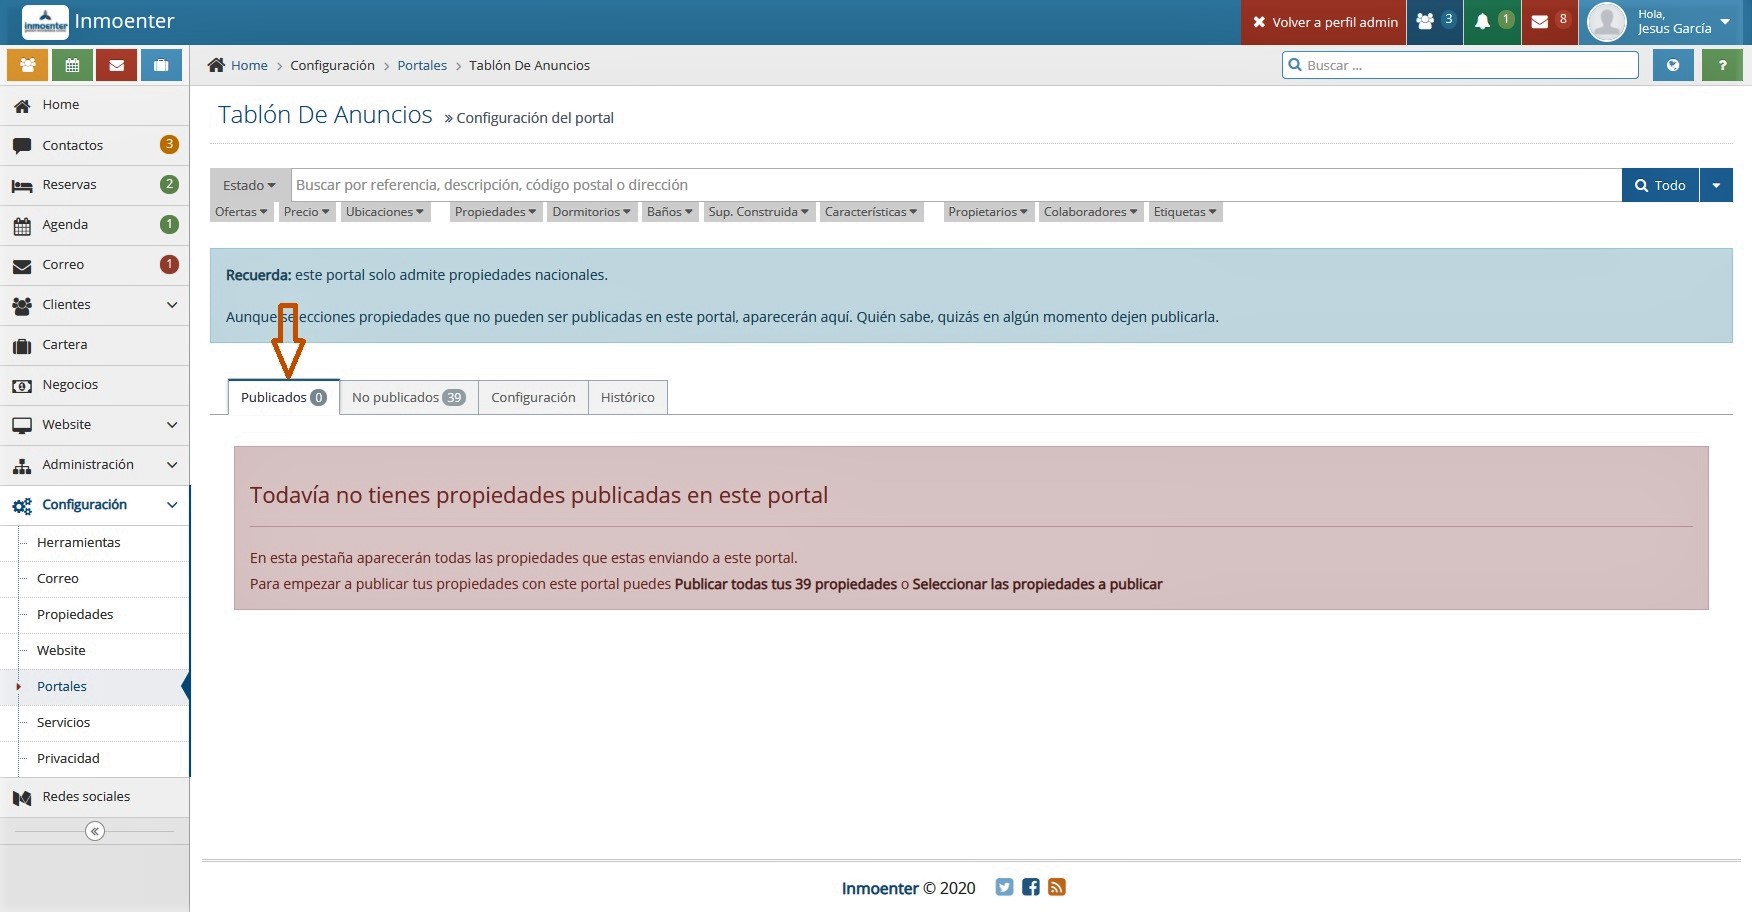This screenshot has height=912, width=1752.
Task: Focus the property reference search field
Action: (x=956, y=185)
